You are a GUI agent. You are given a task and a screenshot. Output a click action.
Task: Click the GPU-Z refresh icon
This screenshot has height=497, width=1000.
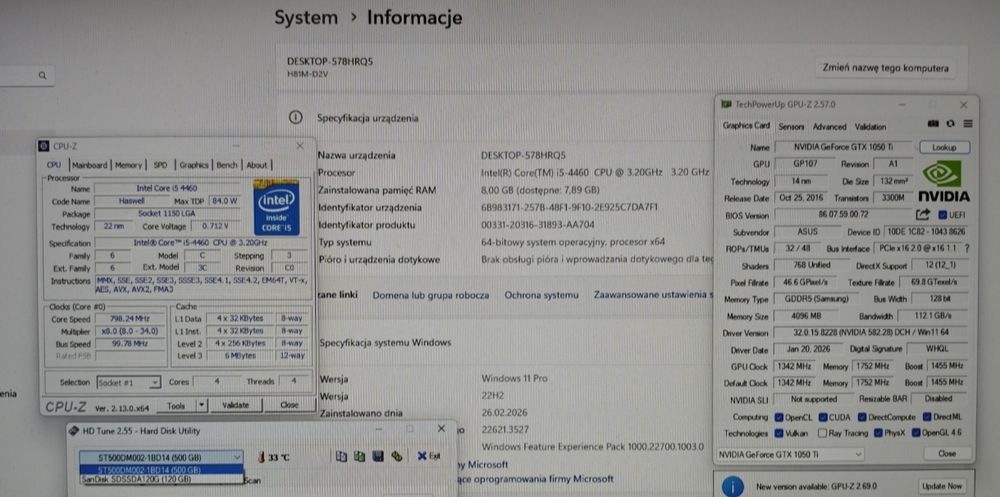pyautogui.click(x=950, y=124)
